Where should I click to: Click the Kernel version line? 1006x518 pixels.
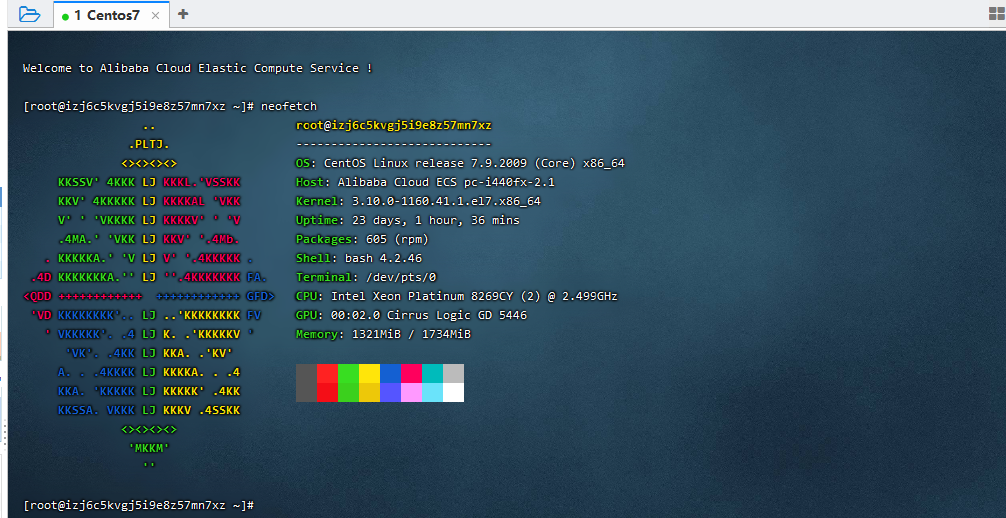[x=418, y=202]
